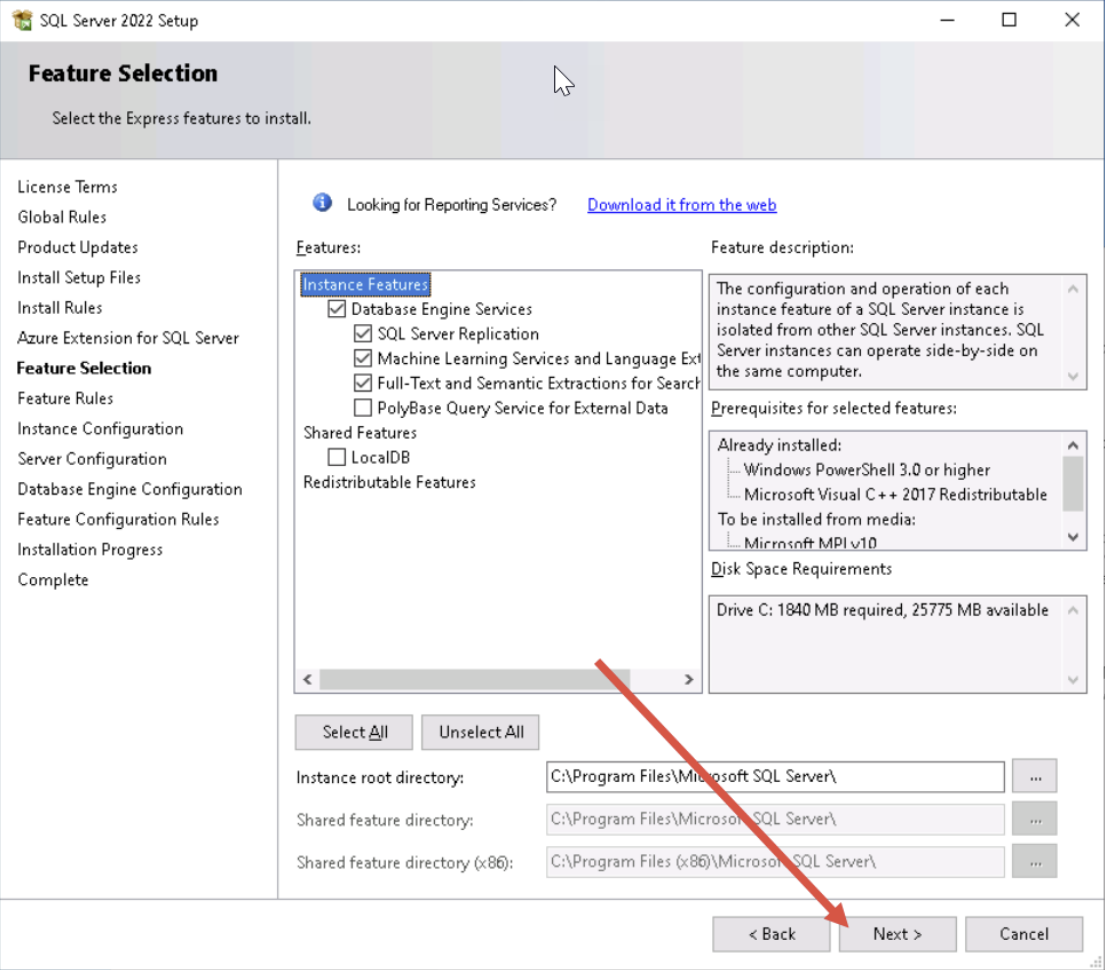
Task: Click browse button for Shared feature directory (x86)
Action: [1035, 861]
